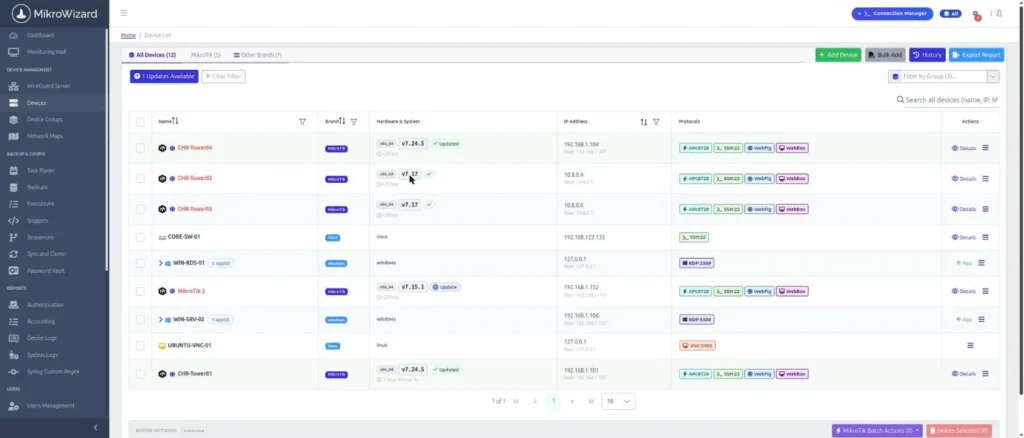Viewport: 1024px width, 438px height.
Task: Sort by the Name column
Action: click(x=175, y=121)
